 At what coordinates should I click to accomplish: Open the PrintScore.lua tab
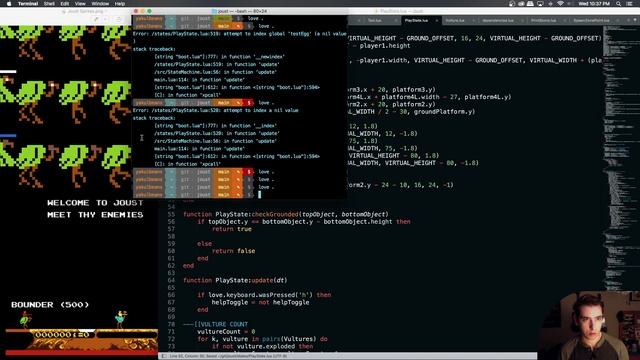point(543,20)
